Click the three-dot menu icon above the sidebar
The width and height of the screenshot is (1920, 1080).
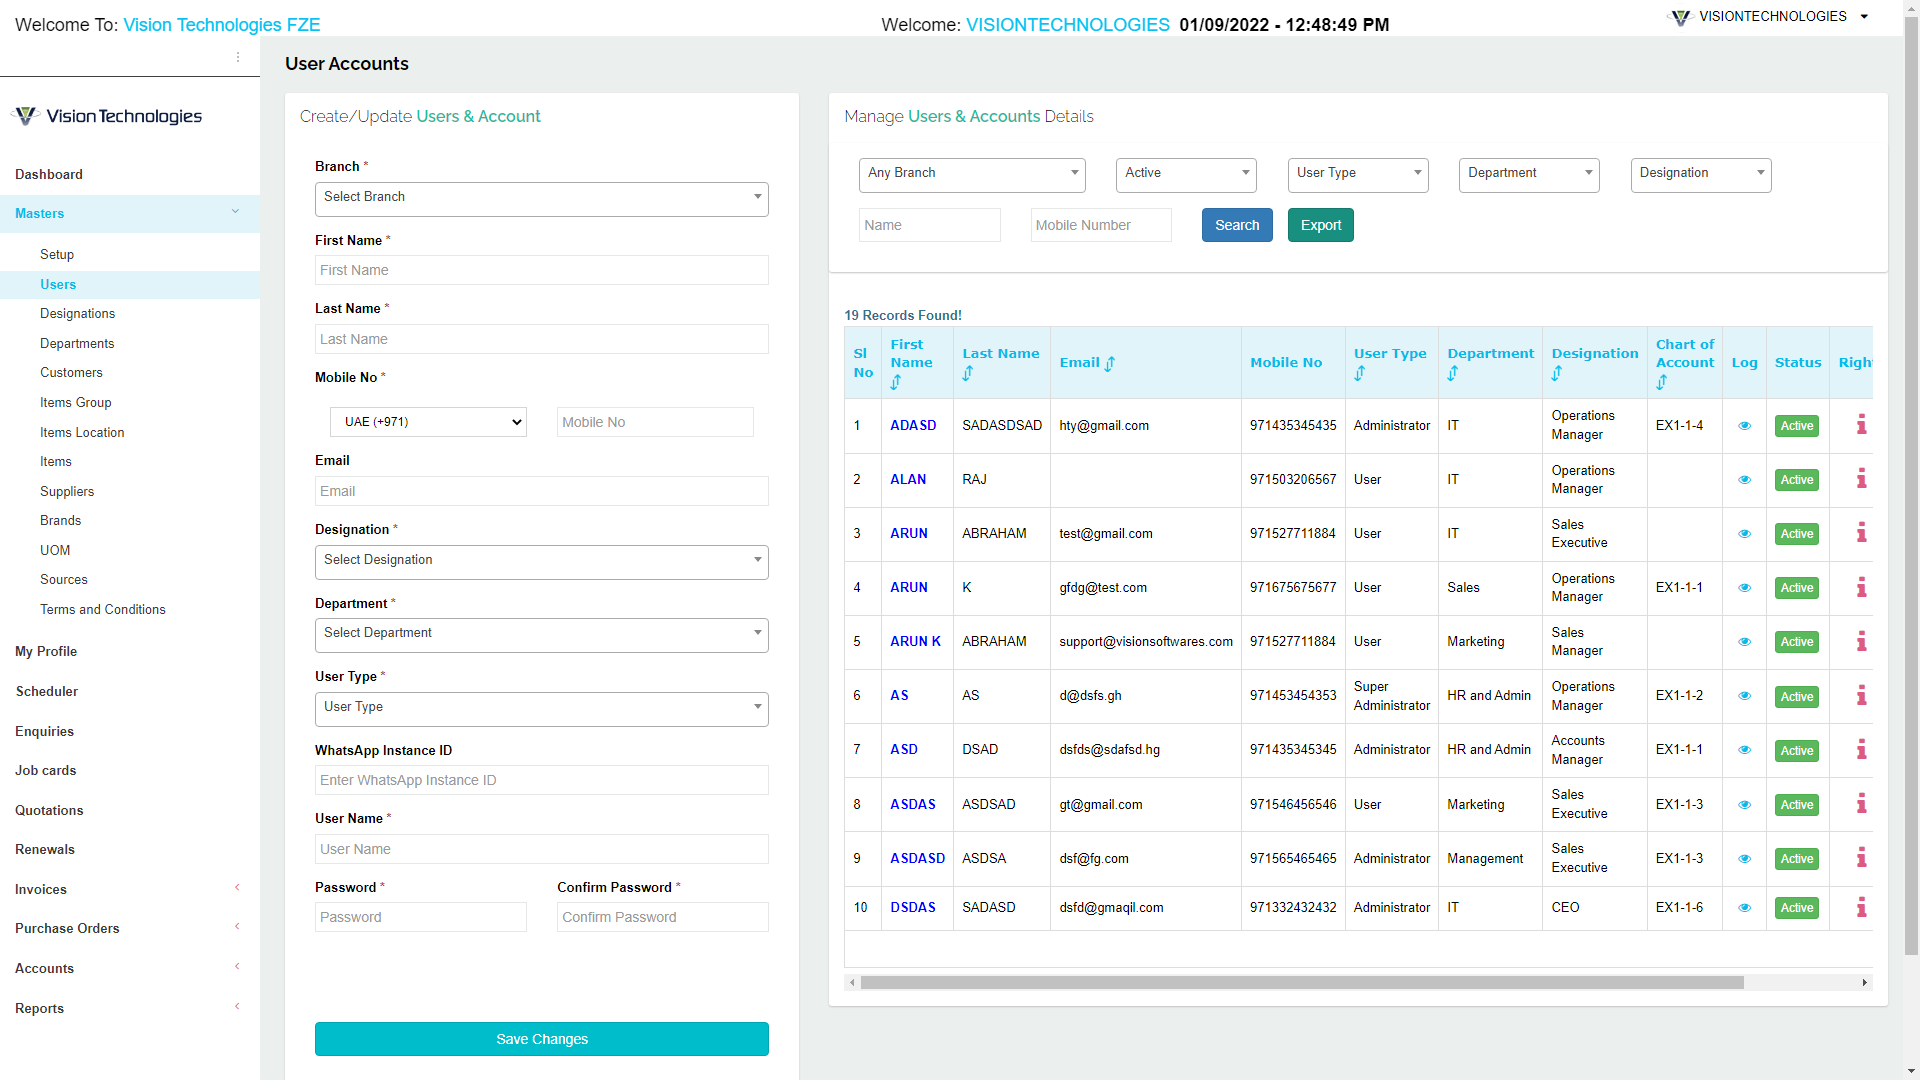coord(238,57)
